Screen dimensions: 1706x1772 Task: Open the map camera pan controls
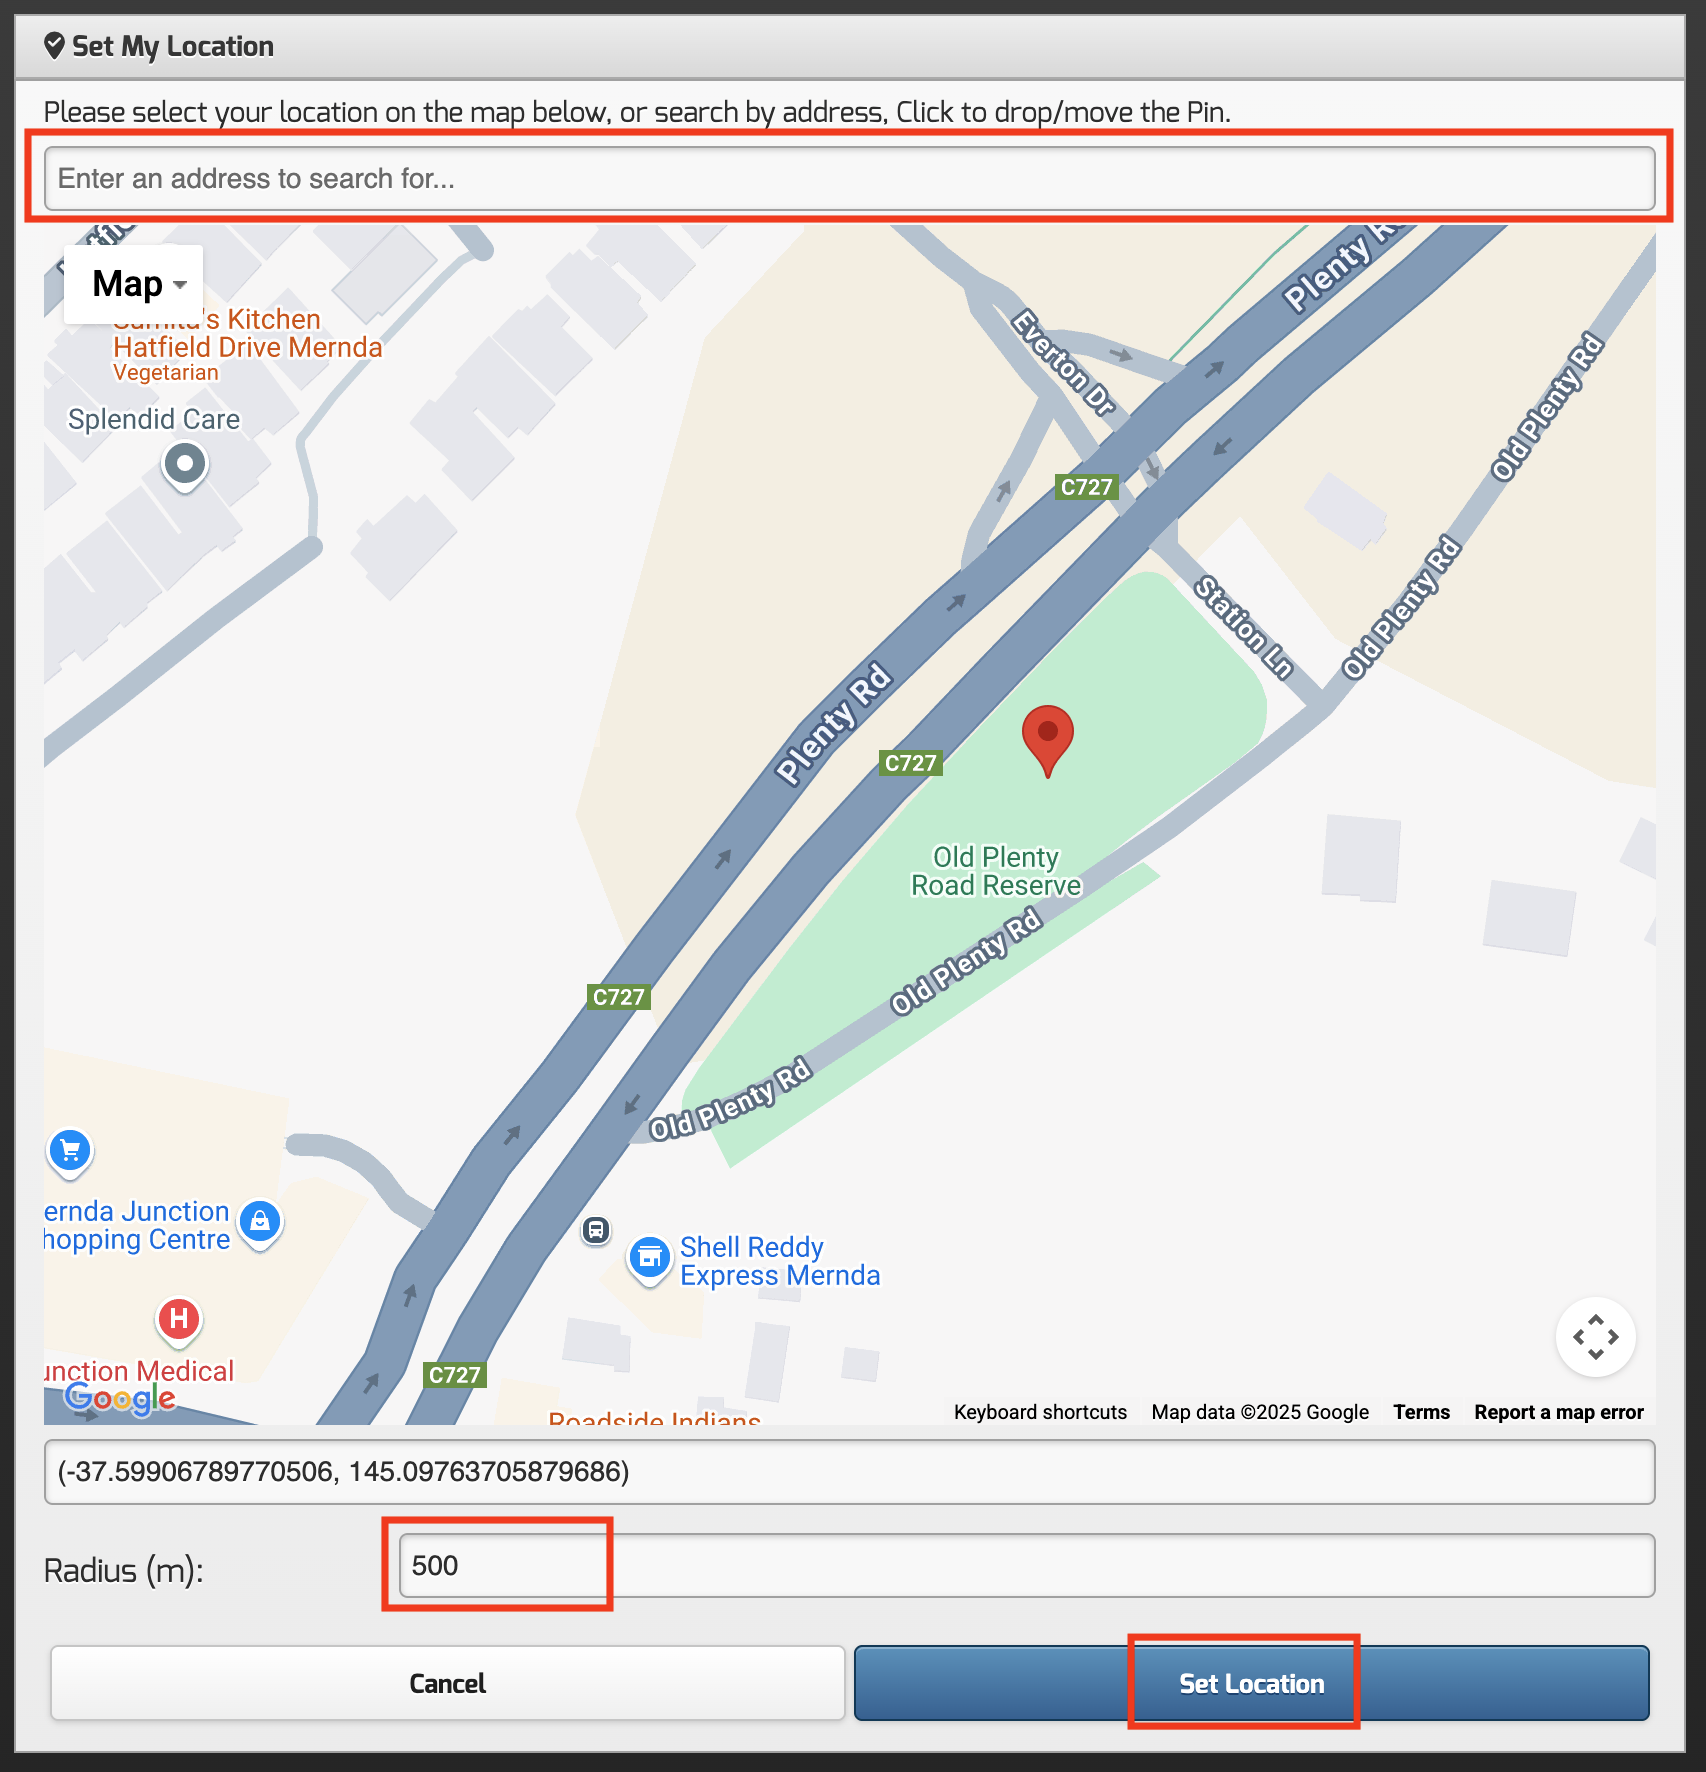[1595, 1337]
